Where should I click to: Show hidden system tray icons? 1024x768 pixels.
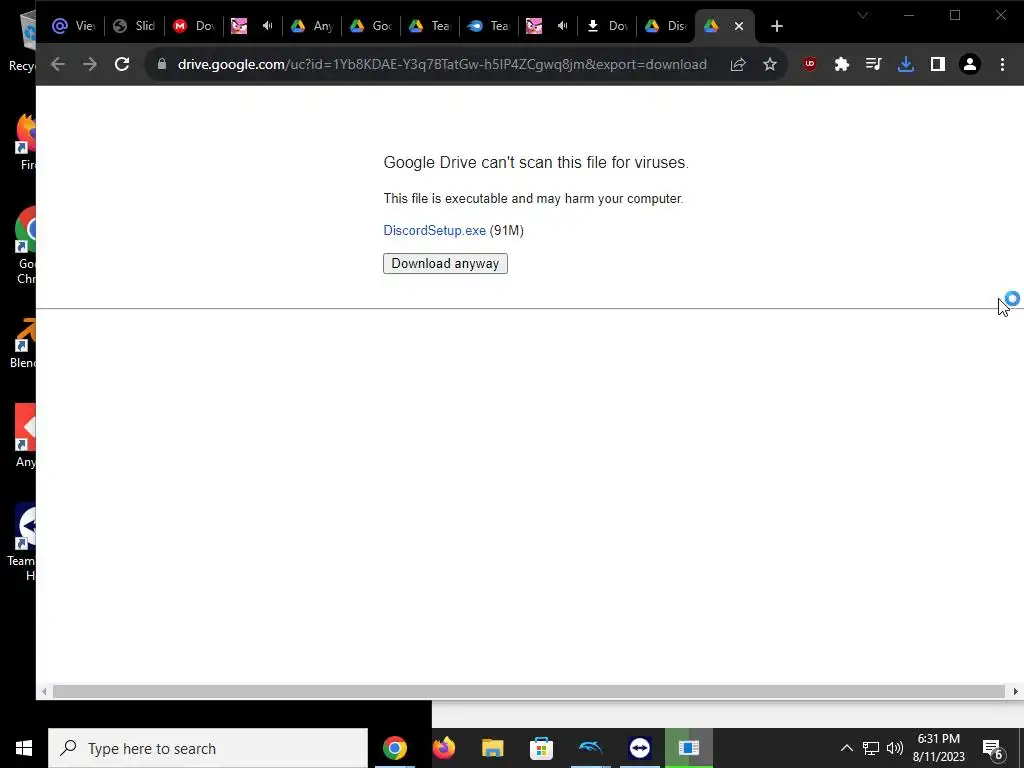(846, 748)
